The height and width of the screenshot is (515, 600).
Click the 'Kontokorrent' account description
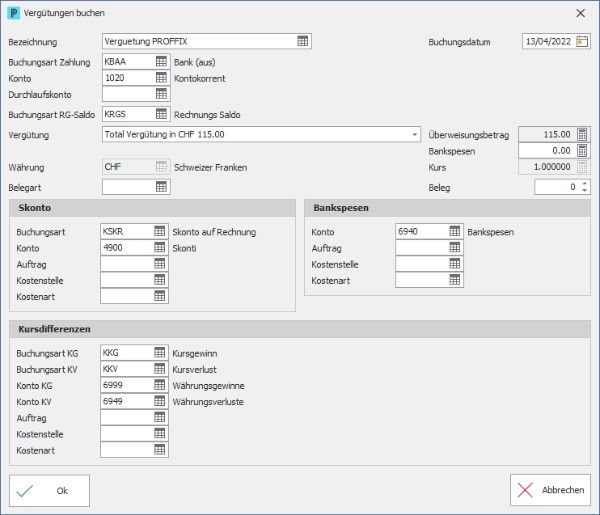[x=200, y=78]
